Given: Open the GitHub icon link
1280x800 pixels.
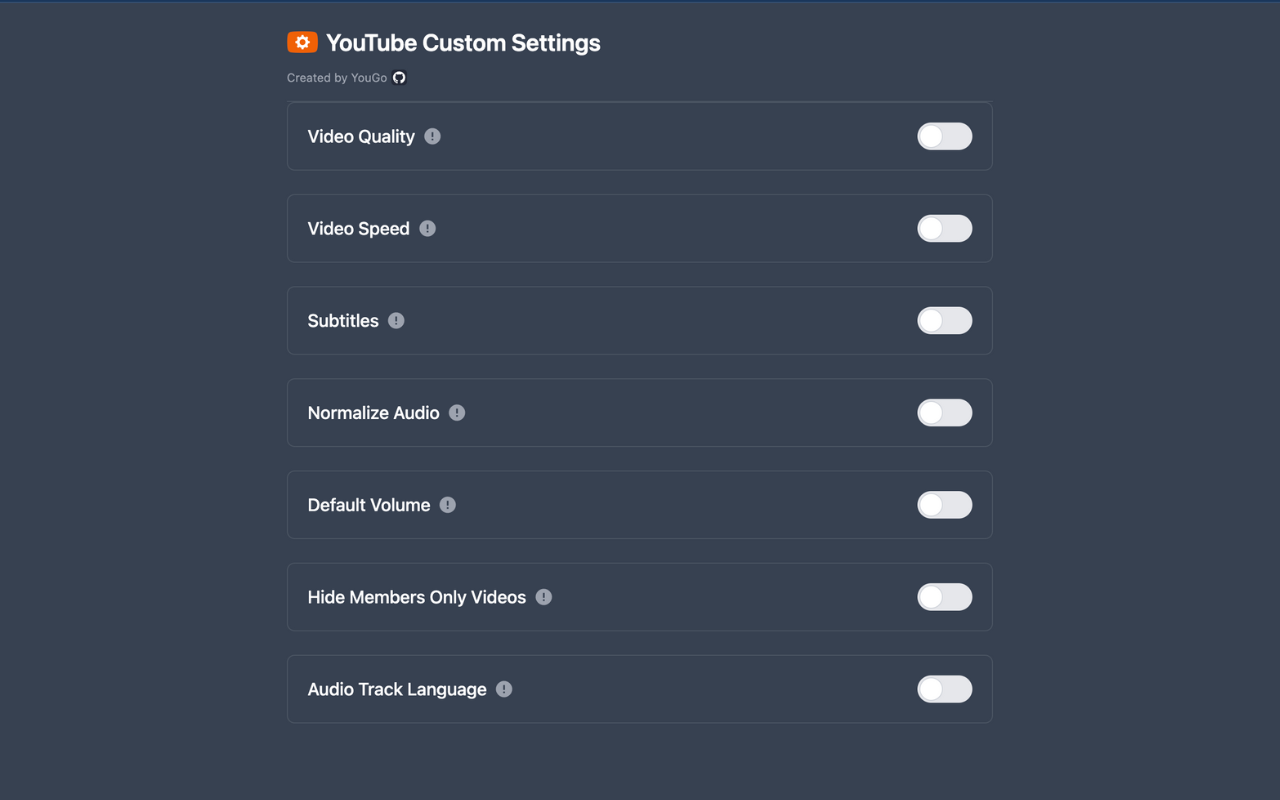Looking at the screenshot, I should pos(399,78).
